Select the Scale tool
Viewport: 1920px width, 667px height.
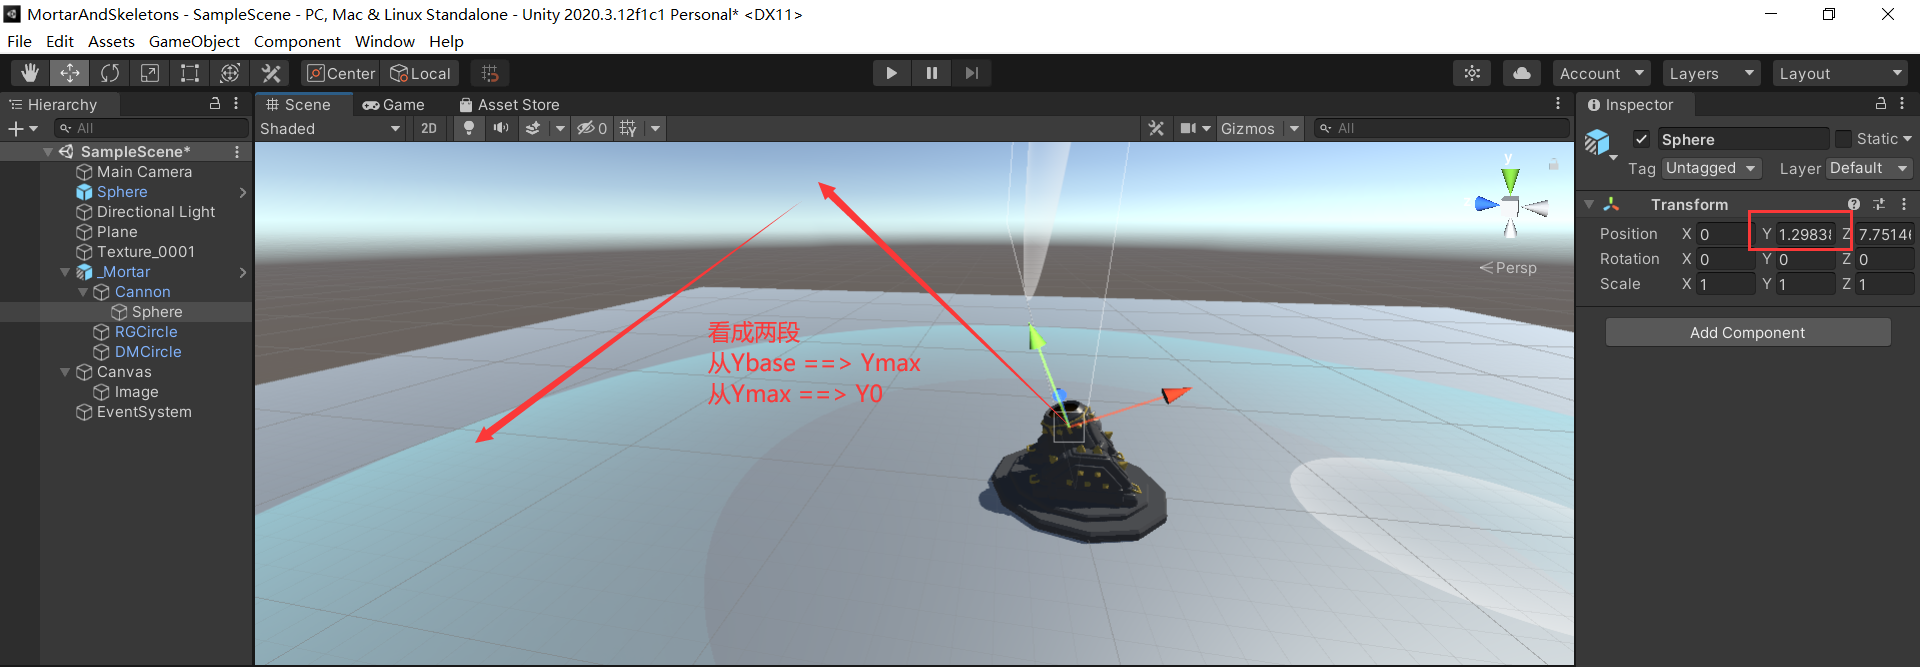pyautogui.click(x=150, y=73)
